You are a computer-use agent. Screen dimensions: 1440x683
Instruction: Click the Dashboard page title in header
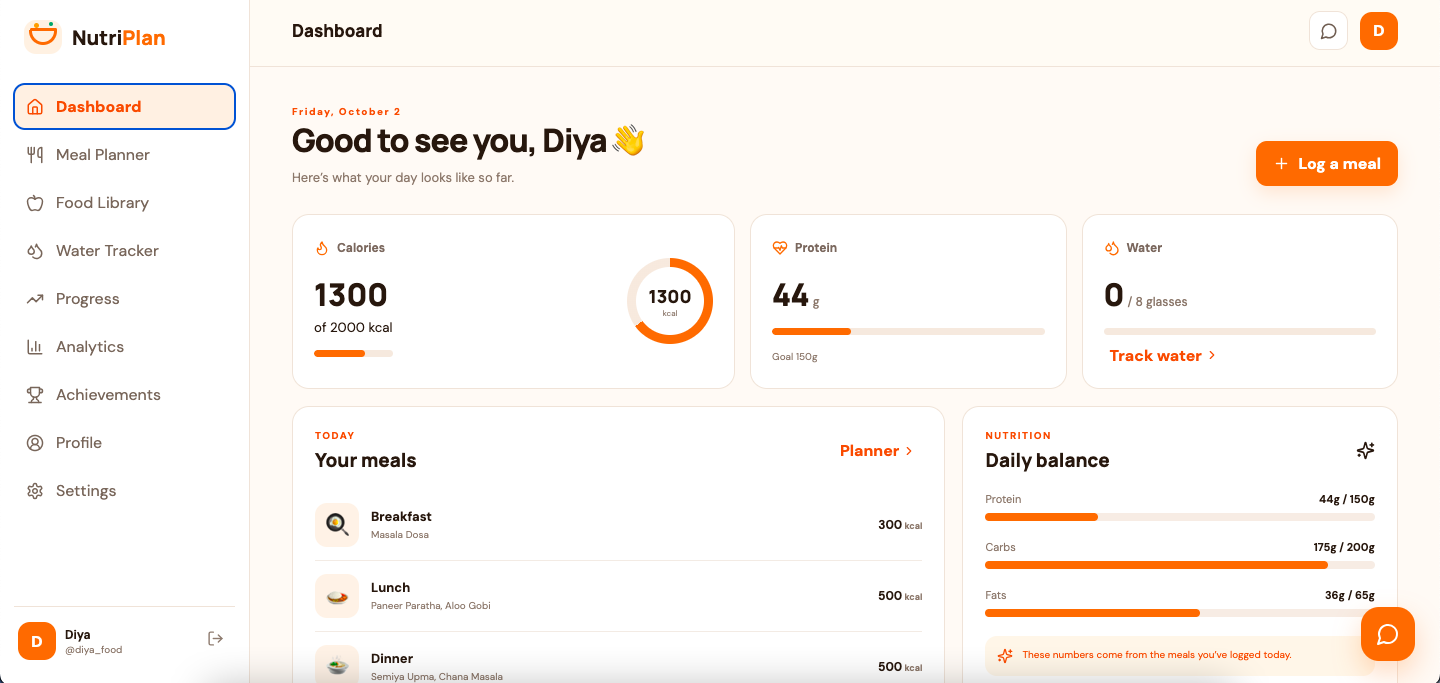(337, 31)
